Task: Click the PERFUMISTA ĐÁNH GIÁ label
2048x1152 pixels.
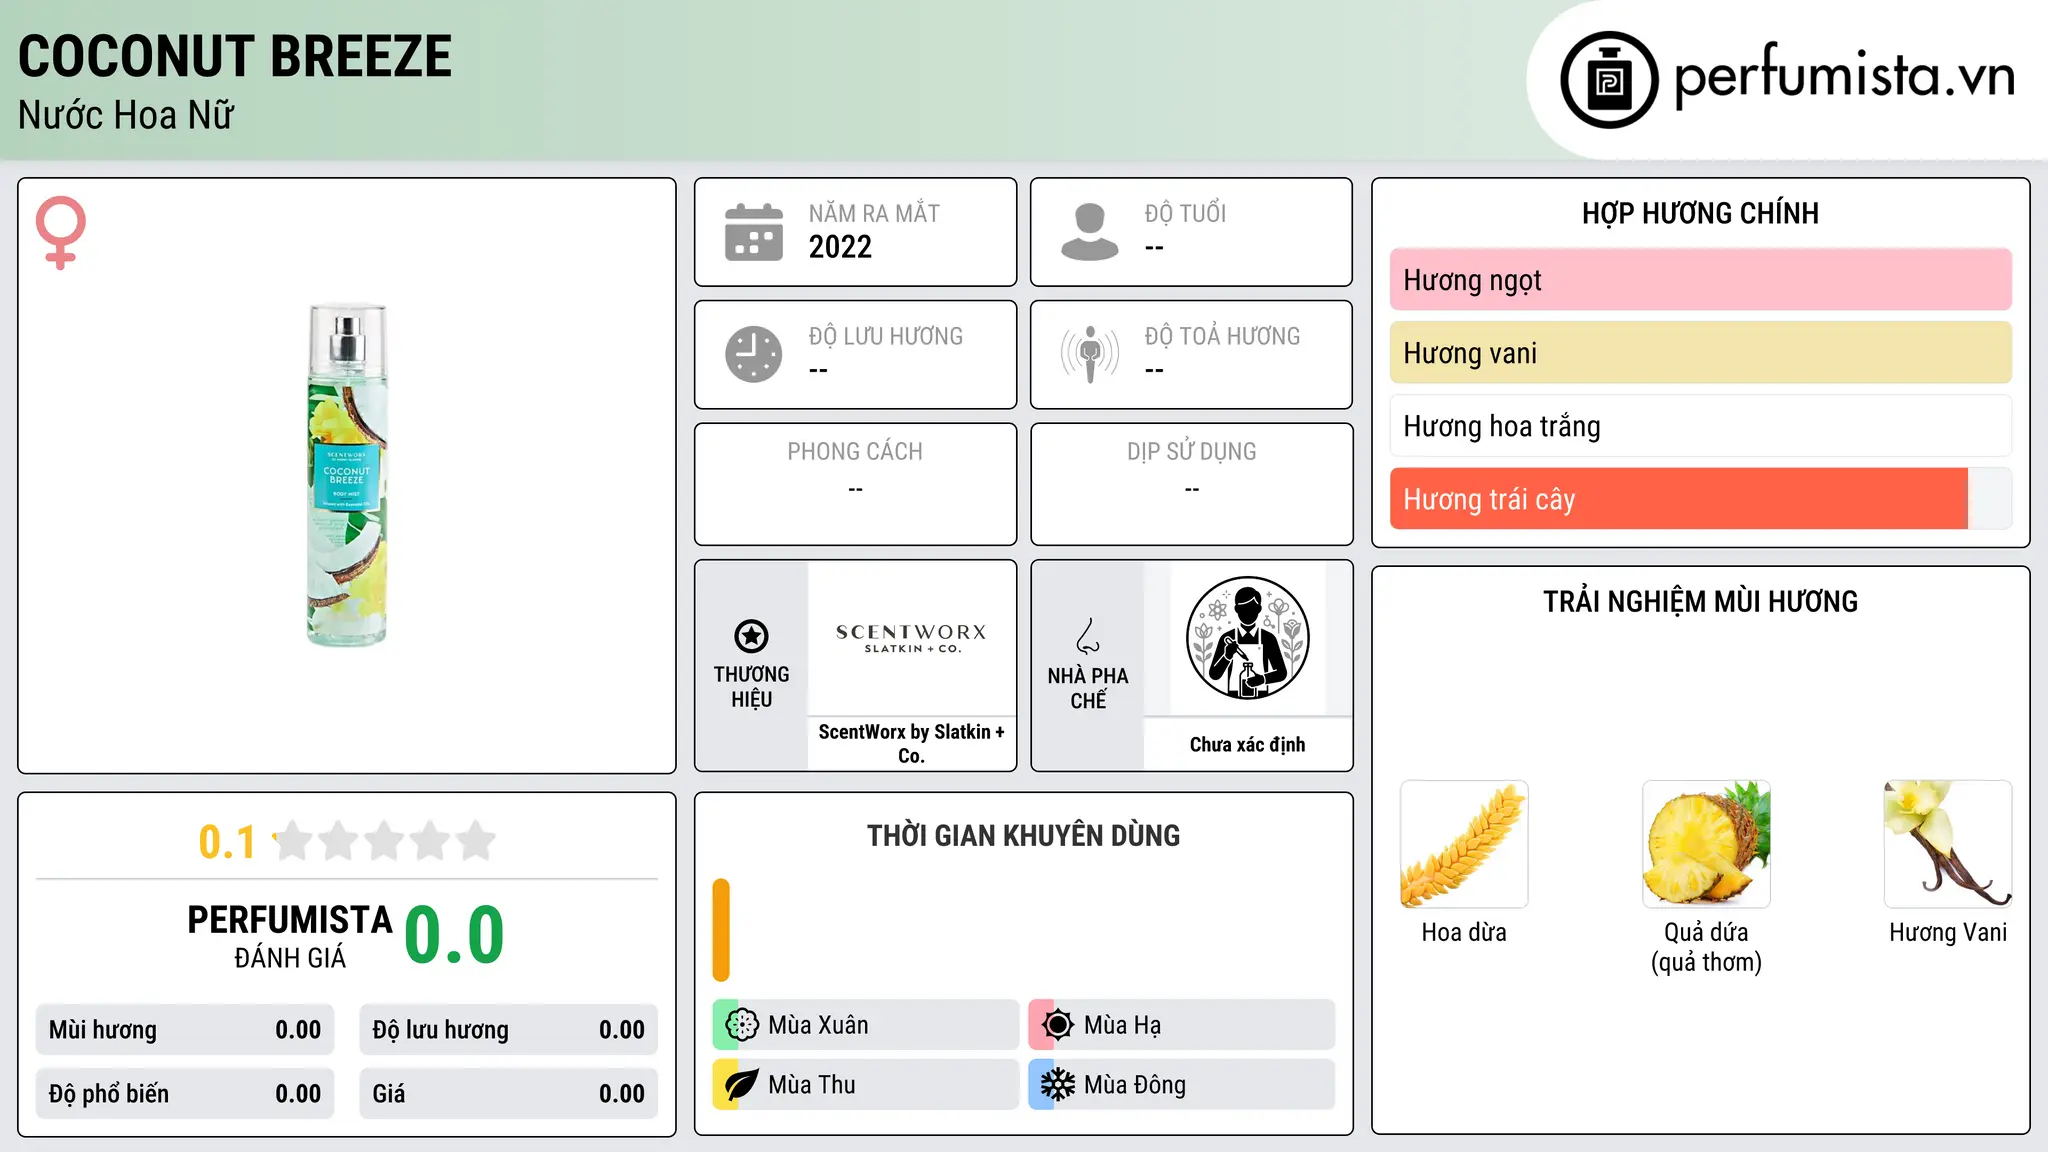Action: coord(290,936)
